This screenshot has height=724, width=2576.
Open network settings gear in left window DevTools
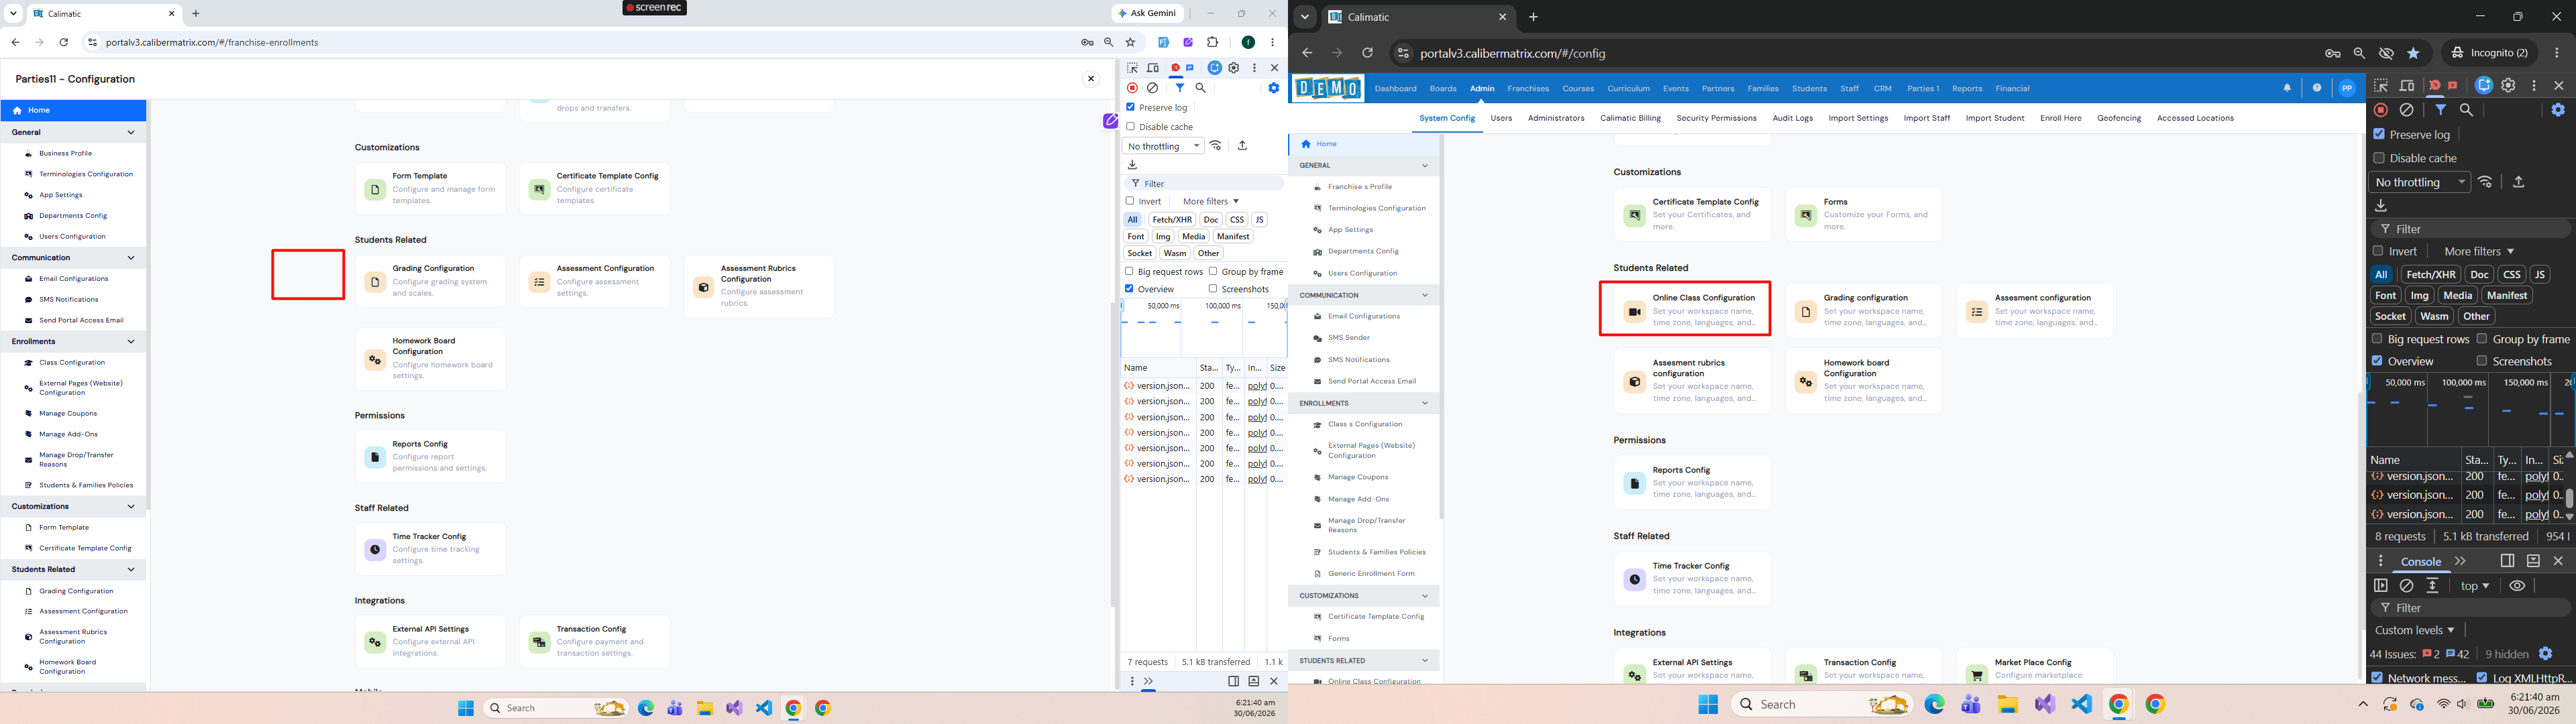(1273, 88)
